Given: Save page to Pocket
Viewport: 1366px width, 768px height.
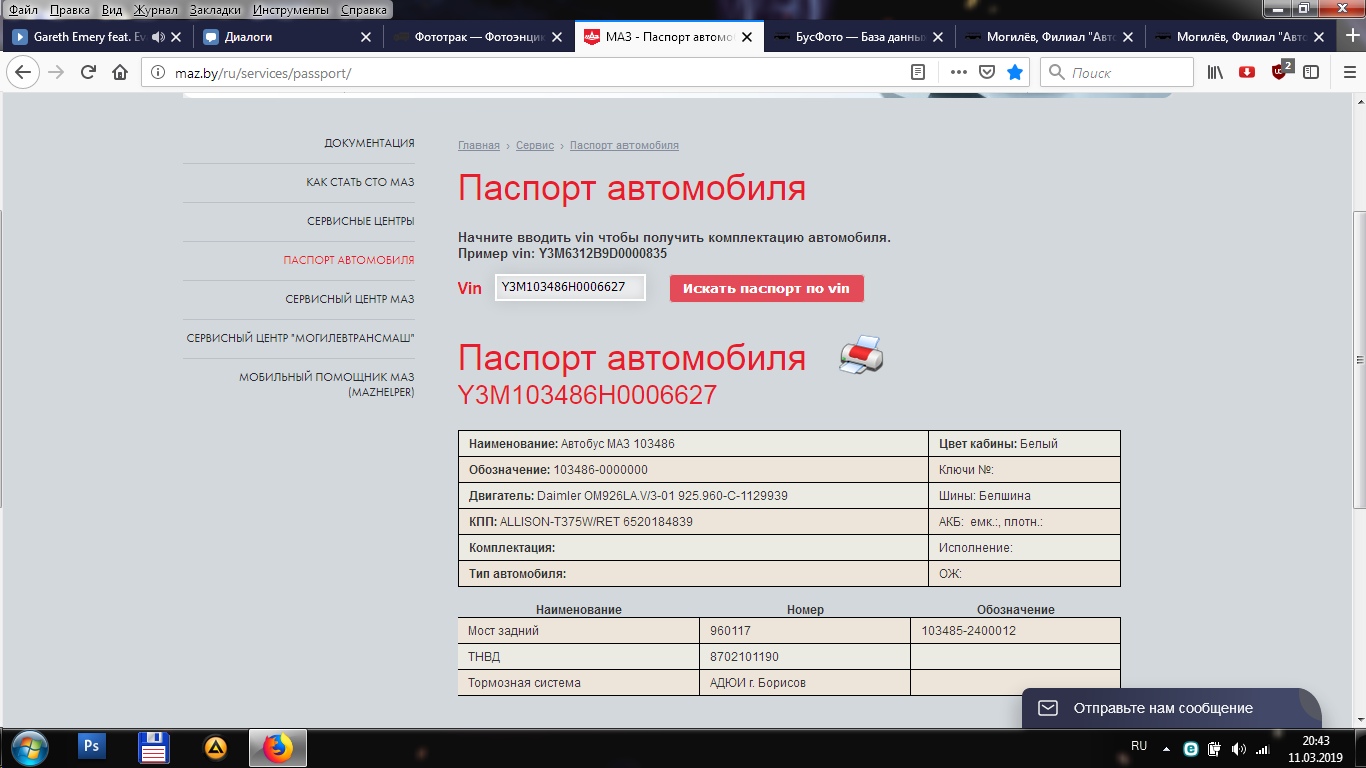Looking at the screenshot, I should click(987, 72).
